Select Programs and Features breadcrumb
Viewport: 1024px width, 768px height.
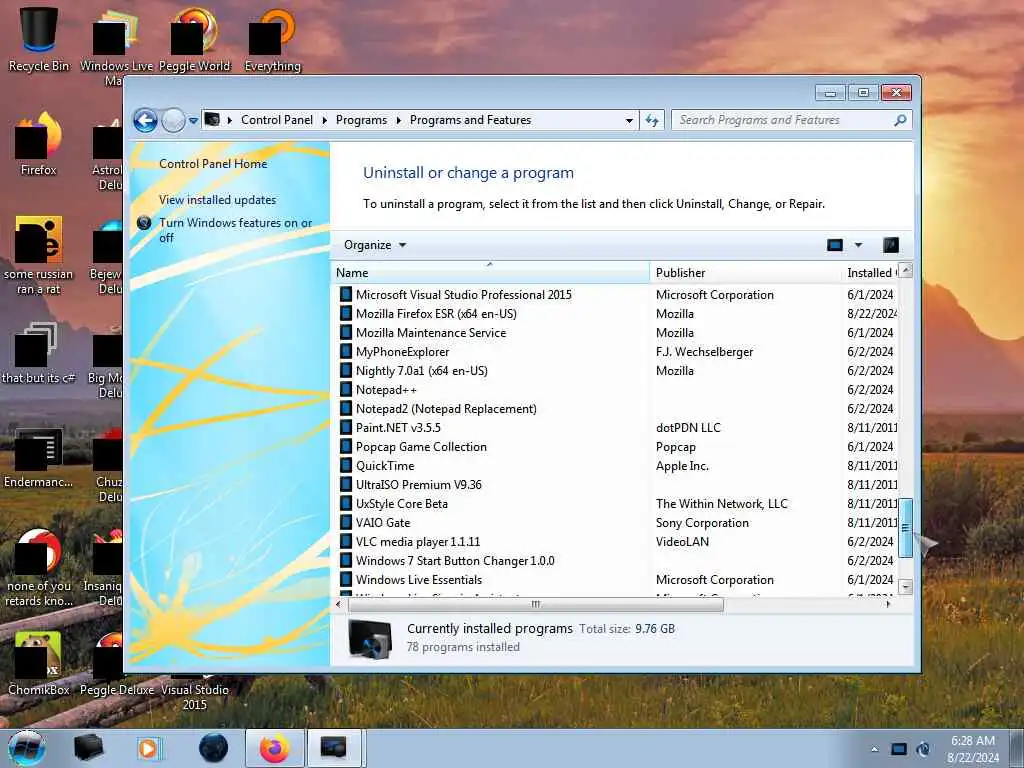coord(470,120)
